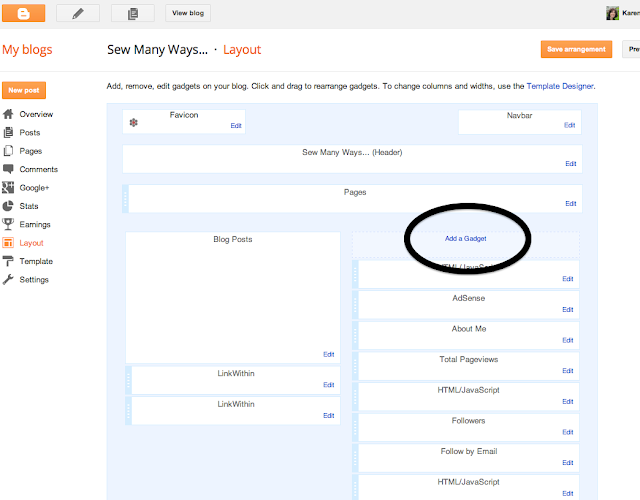Screen dimensions: 640x500
Task: Edit the Follow by Email gadget
Action: tap(568, 463)
